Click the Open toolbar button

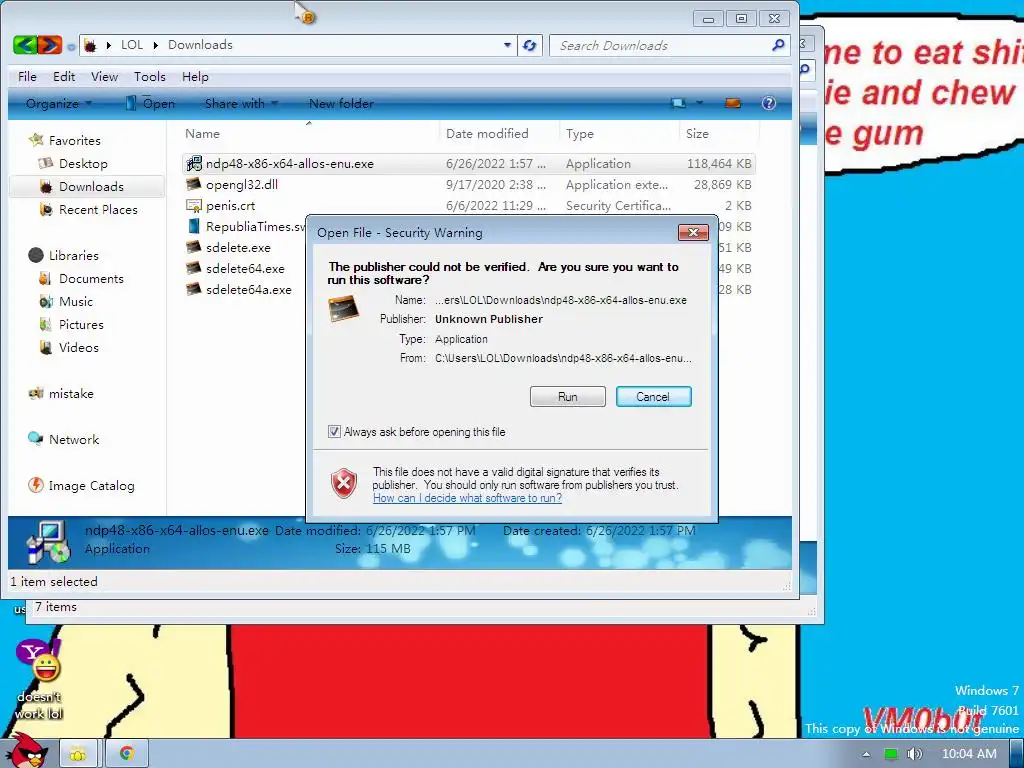pyautogui.click(x=150, y=103)
